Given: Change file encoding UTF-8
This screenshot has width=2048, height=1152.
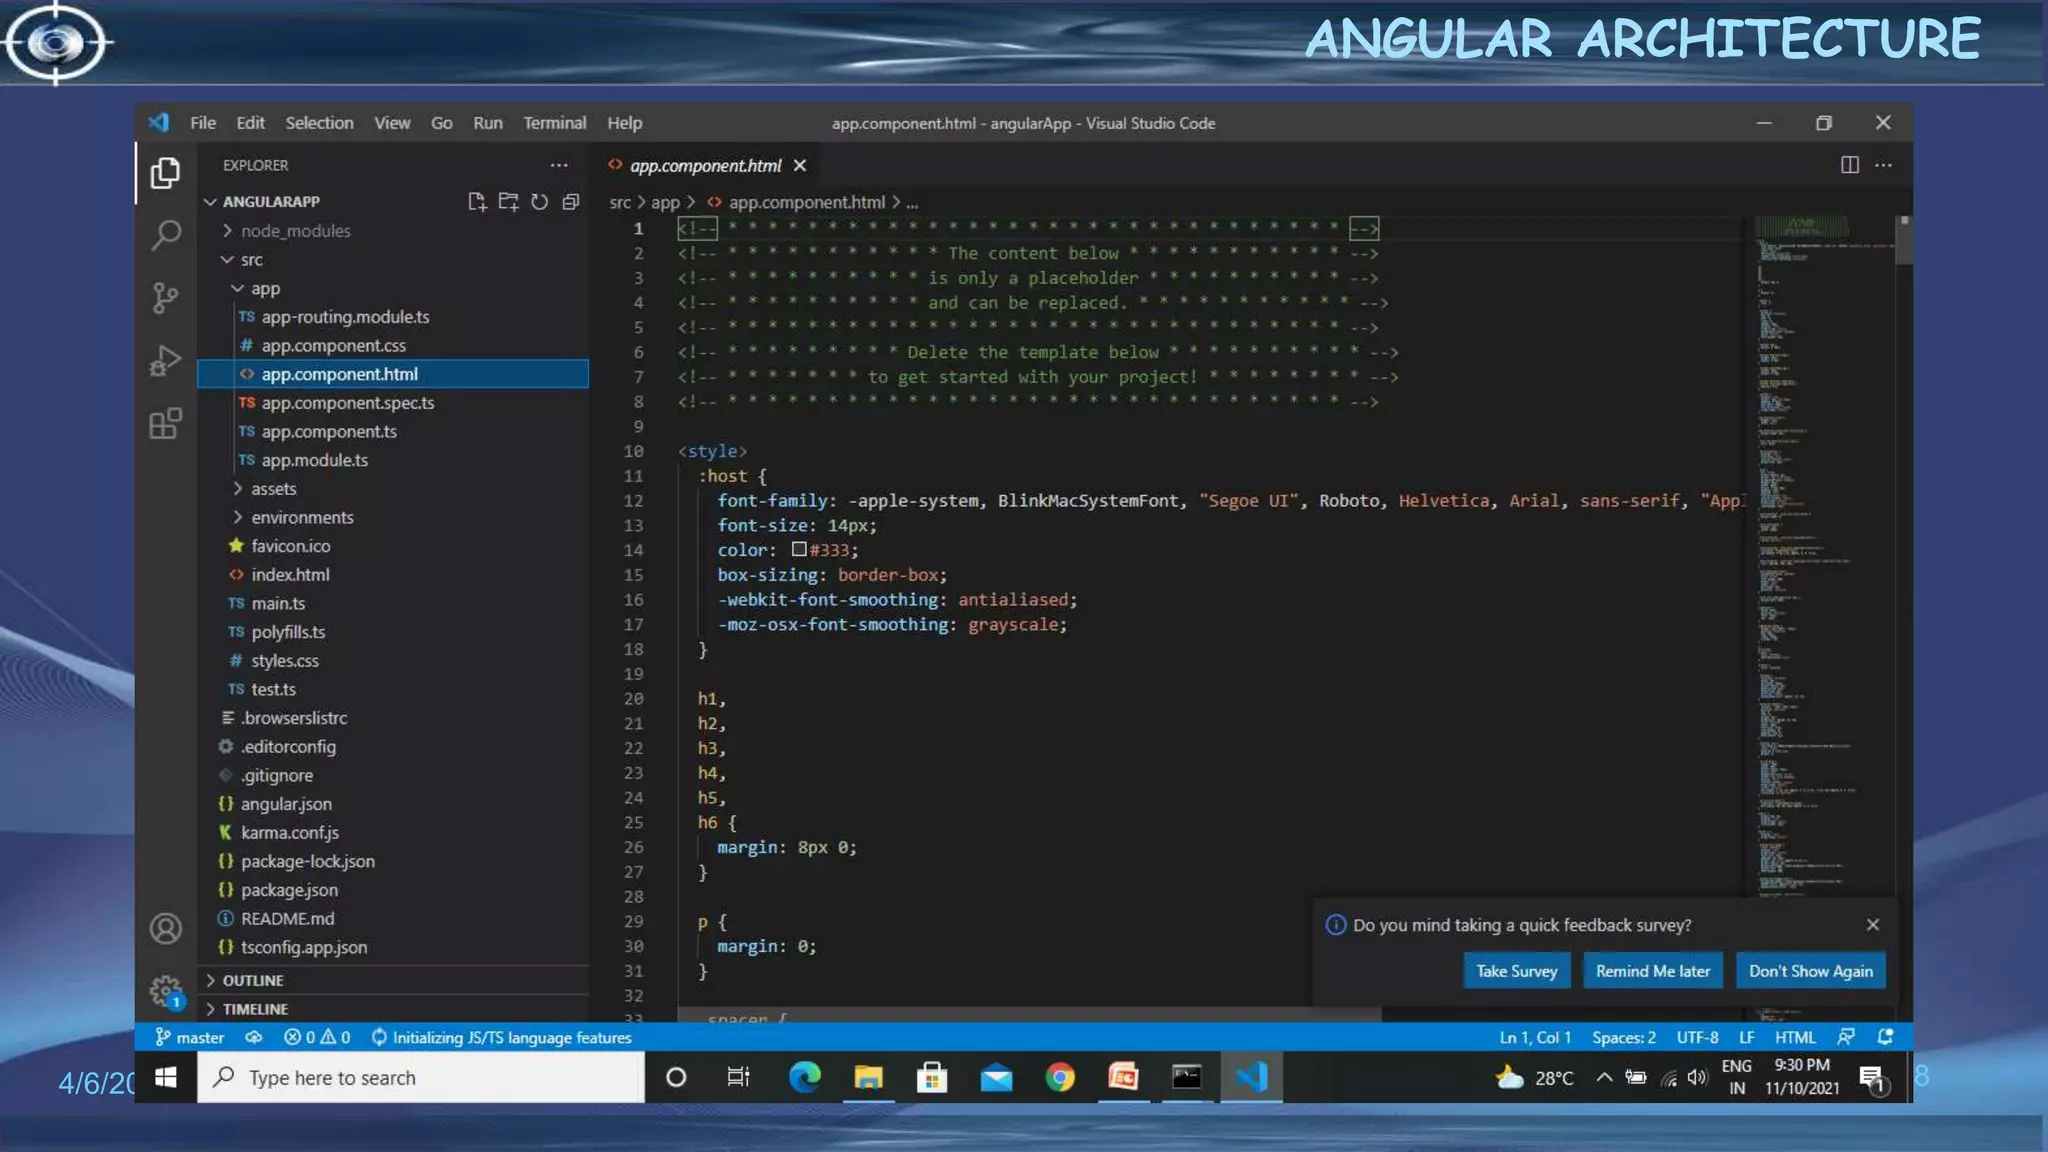Looking at the screenshot, I should (x=1697, y=1038).
